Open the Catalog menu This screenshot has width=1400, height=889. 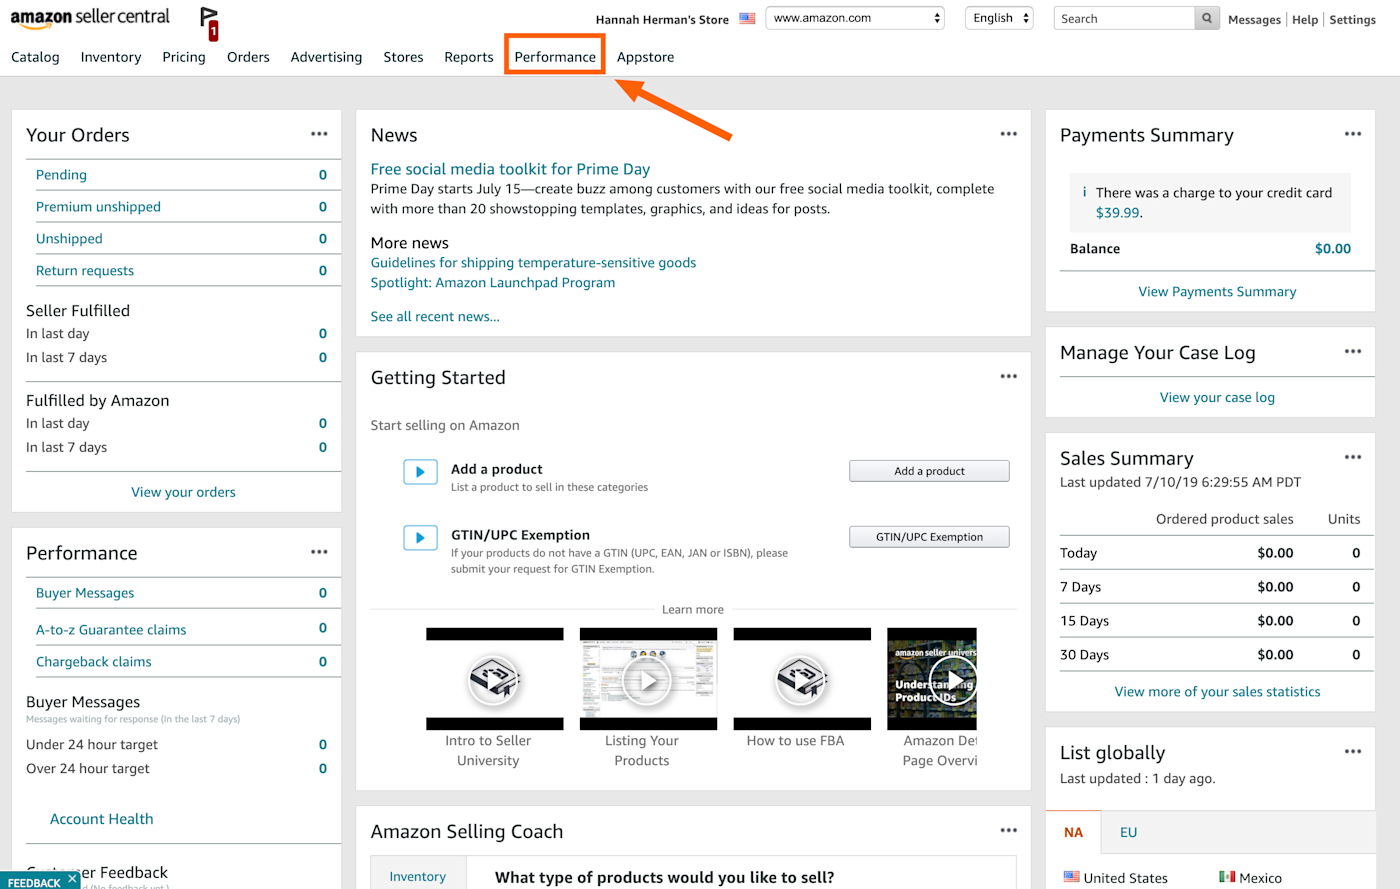click(x=35, y=57)
